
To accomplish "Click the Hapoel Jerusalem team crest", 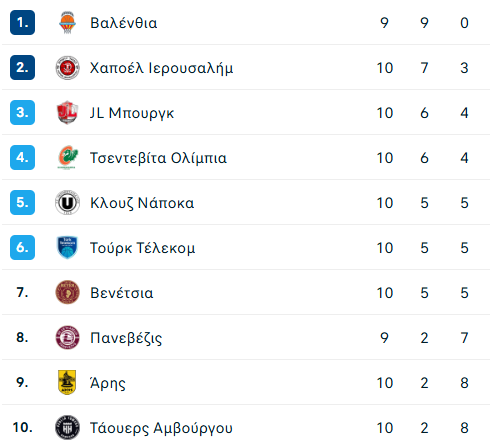I will tap(67, 68).
